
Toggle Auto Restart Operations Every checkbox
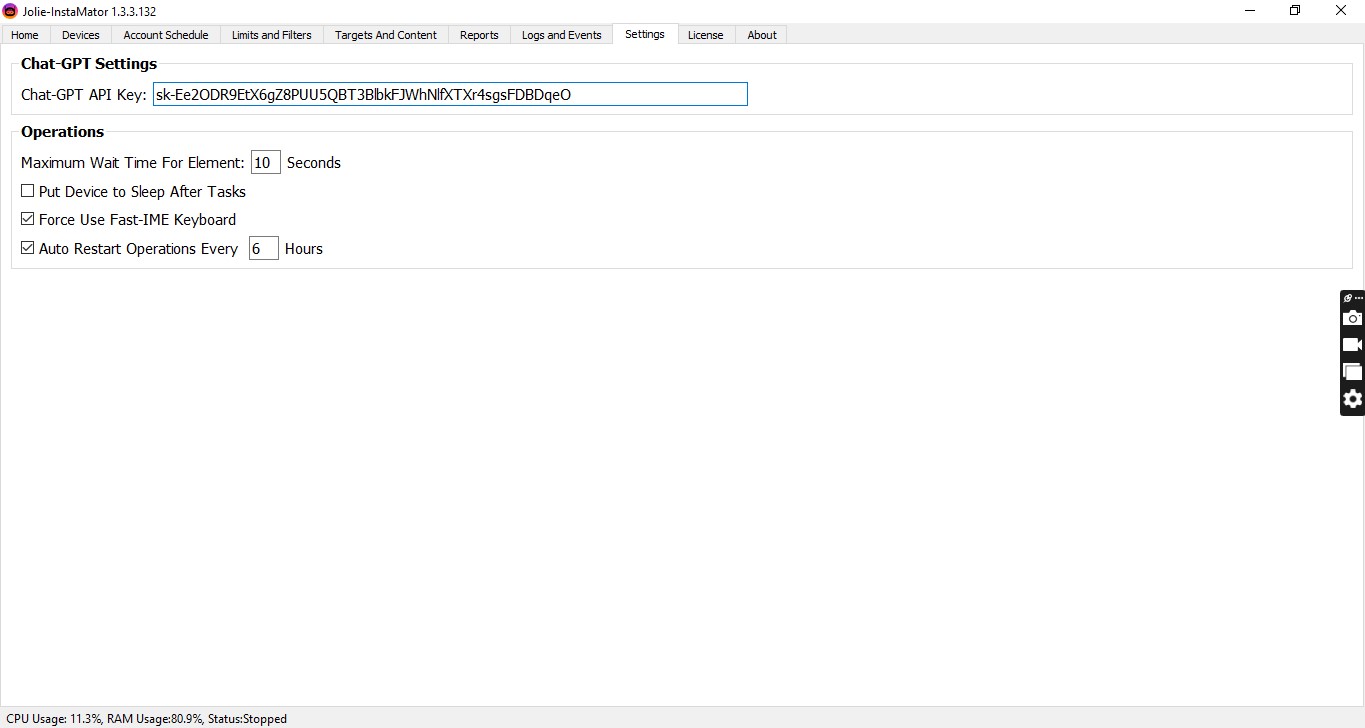[x=28, y=248]
